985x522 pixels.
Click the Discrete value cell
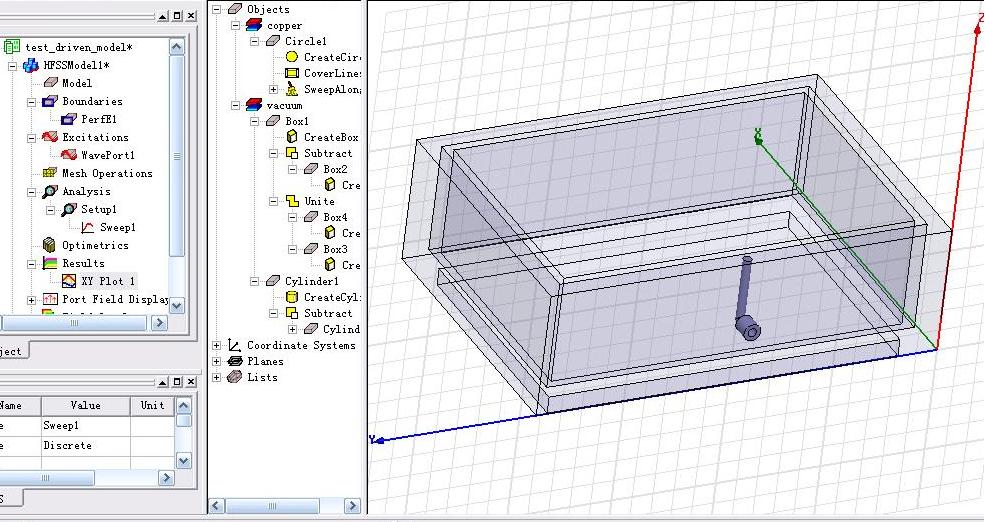(85, 445)
